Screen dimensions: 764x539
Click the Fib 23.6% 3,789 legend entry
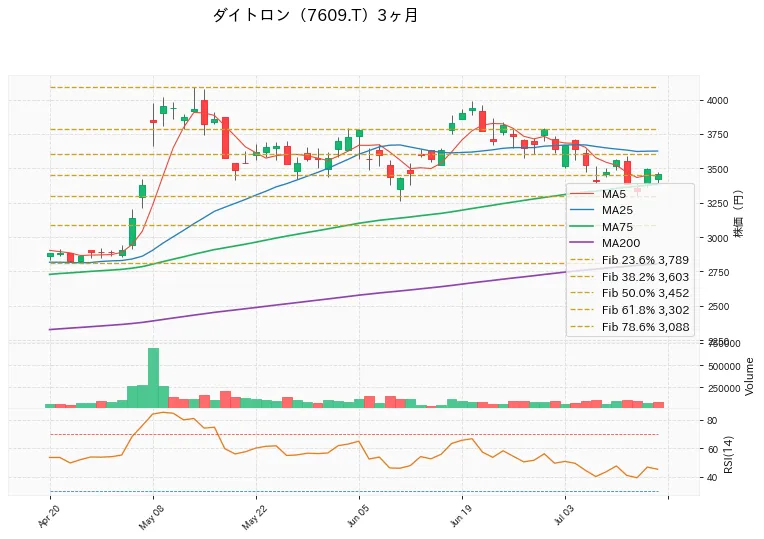coord(630,260)
